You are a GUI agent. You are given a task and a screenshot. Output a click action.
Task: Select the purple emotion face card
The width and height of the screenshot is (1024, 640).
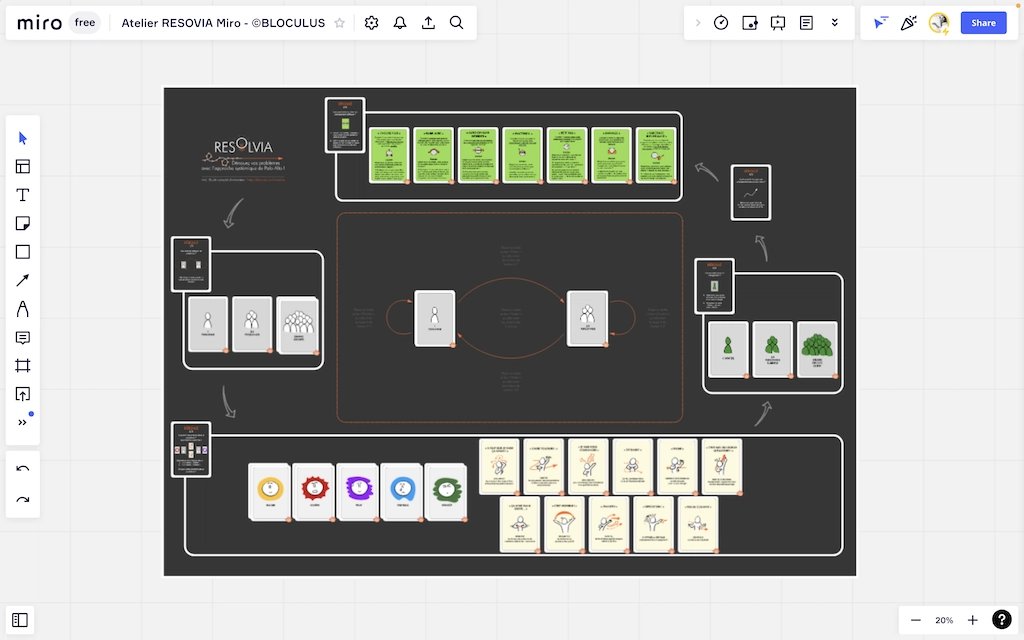pyautogui.click(x=358, y=492)
